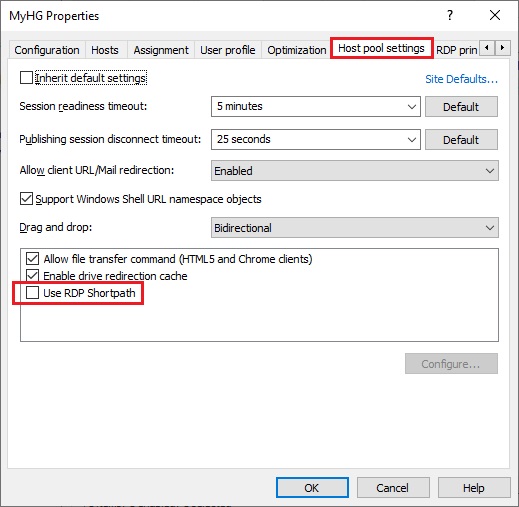Screen dimensions: 519x507
Task: Switch to the Hosts tab
Action: (x=105, y=50)
